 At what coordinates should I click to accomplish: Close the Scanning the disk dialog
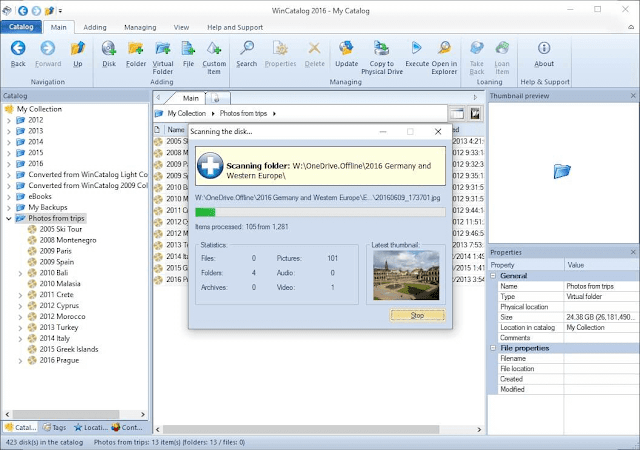[x=438, y=131]
